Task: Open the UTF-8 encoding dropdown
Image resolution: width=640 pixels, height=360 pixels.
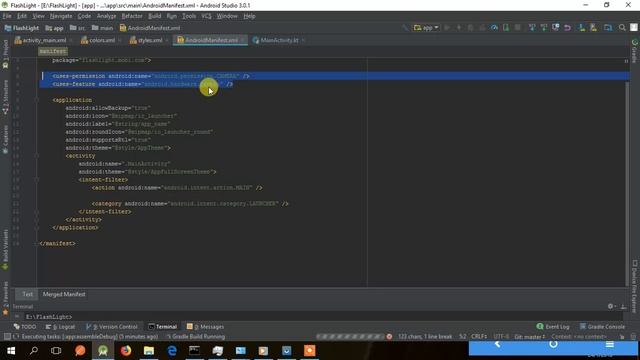Action: coord(501,337)
